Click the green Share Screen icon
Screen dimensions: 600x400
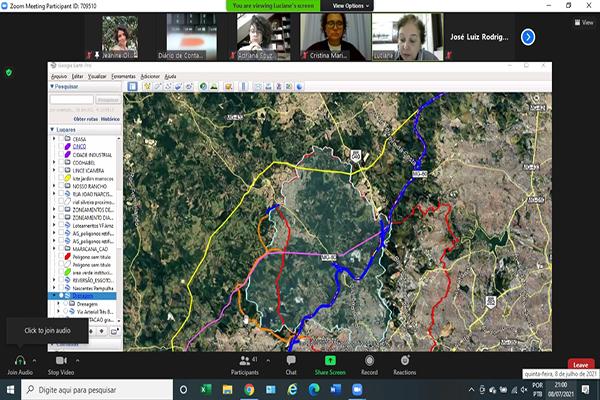(x=330, y=361)
